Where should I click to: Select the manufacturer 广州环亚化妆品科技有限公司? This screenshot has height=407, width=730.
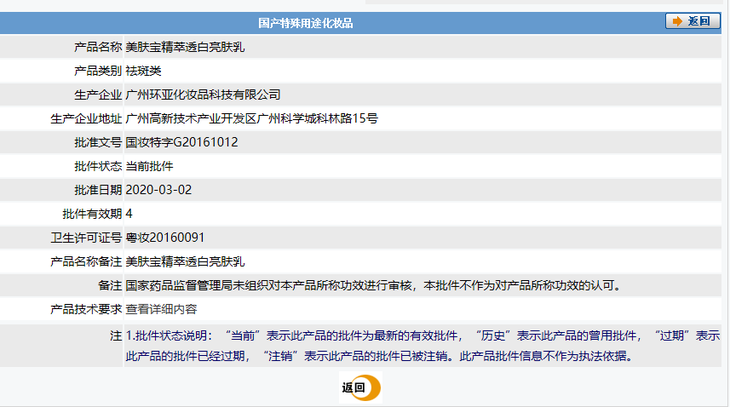click(x=203, y=95)
